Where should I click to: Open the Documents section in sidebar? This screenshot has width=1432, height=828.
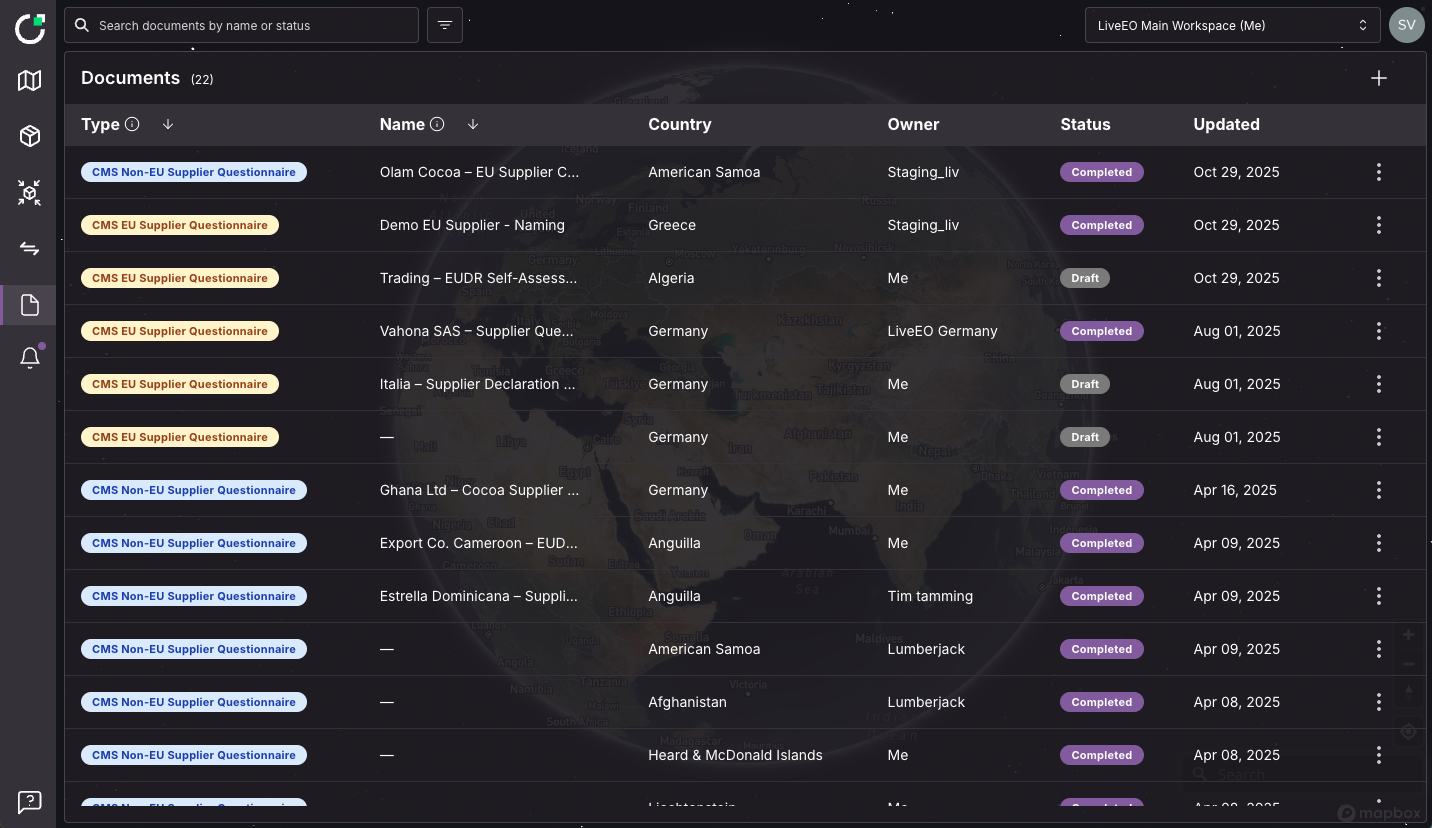tap(30, 305)
